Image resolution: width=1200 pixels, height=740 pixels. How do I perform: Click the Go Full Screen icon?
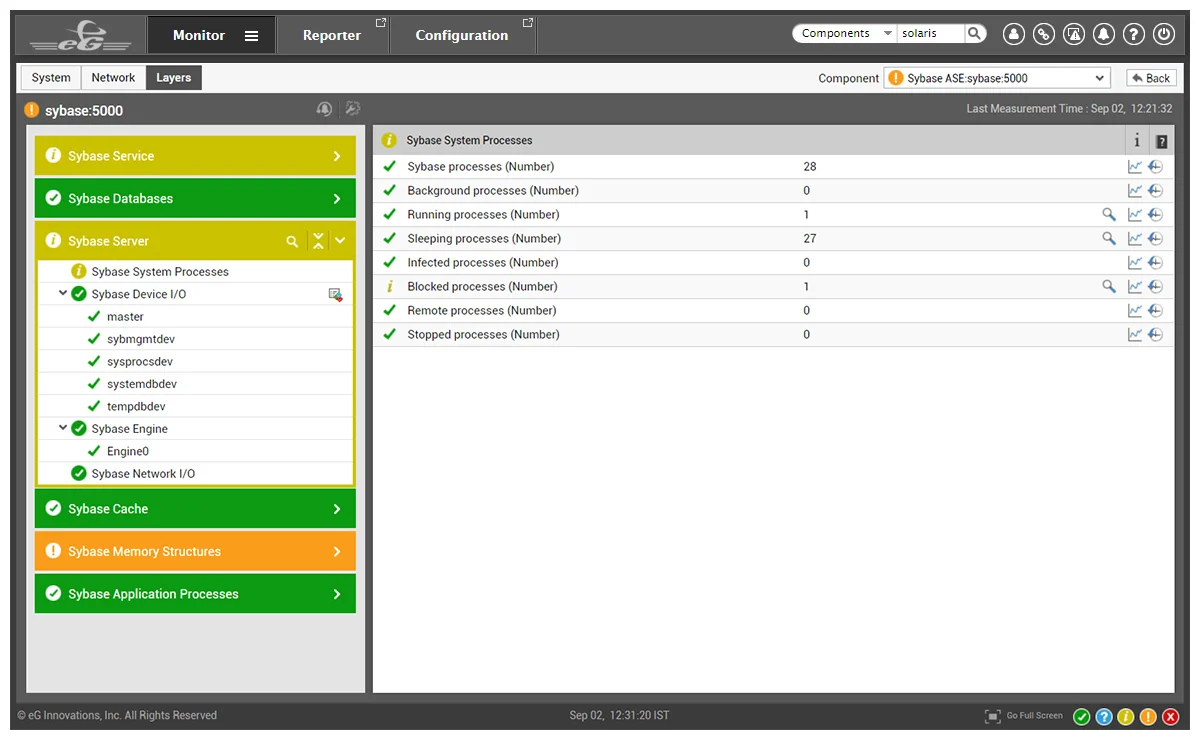click(x=993, y=716)
